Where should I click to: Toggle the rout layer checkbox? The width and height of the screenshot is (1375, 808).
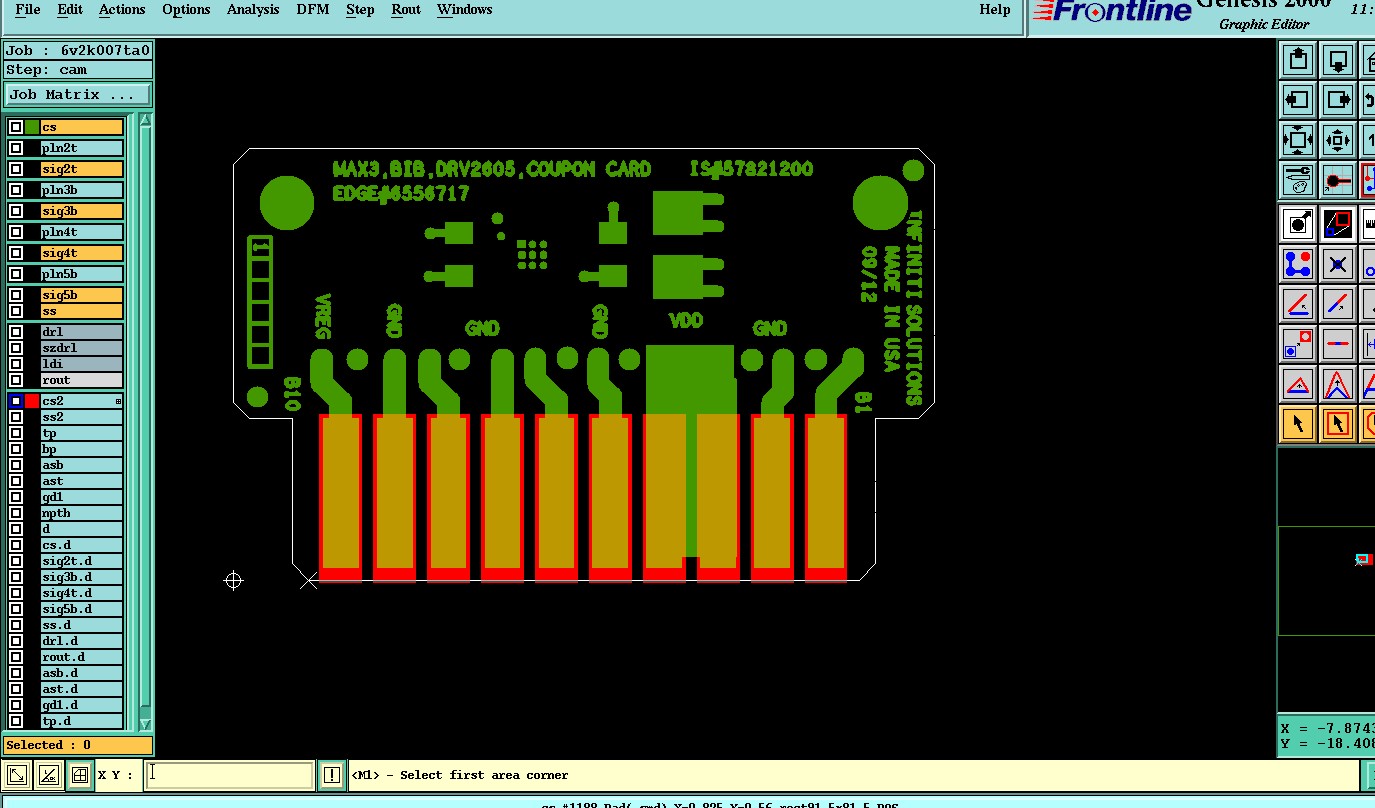16,380
